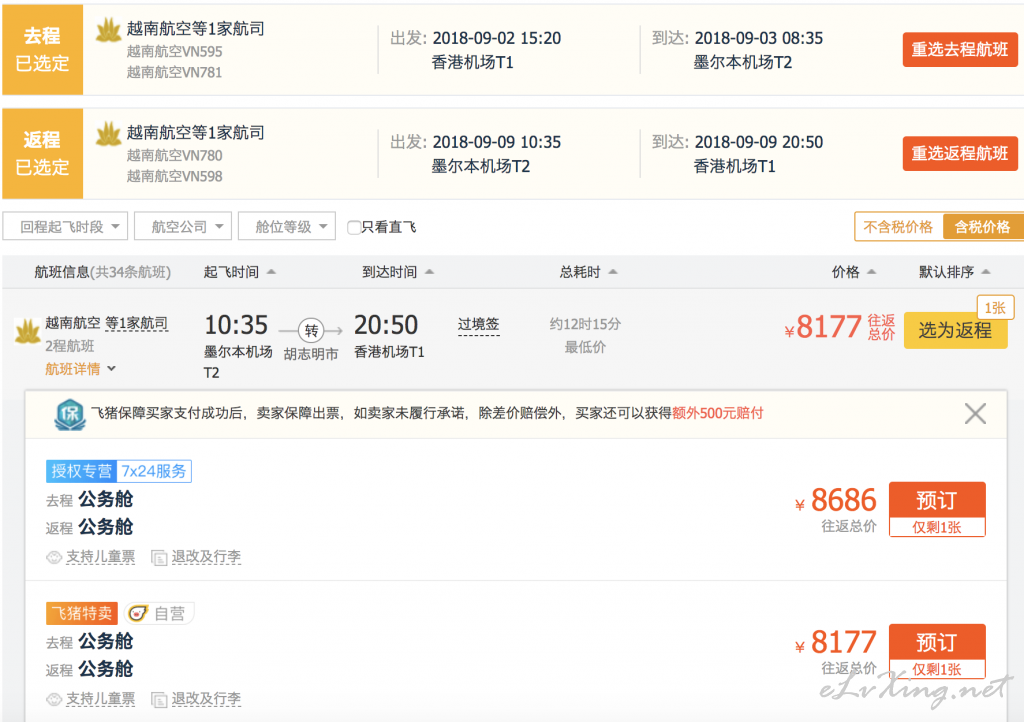Click 2程航班 label

[x=70, y=346]
